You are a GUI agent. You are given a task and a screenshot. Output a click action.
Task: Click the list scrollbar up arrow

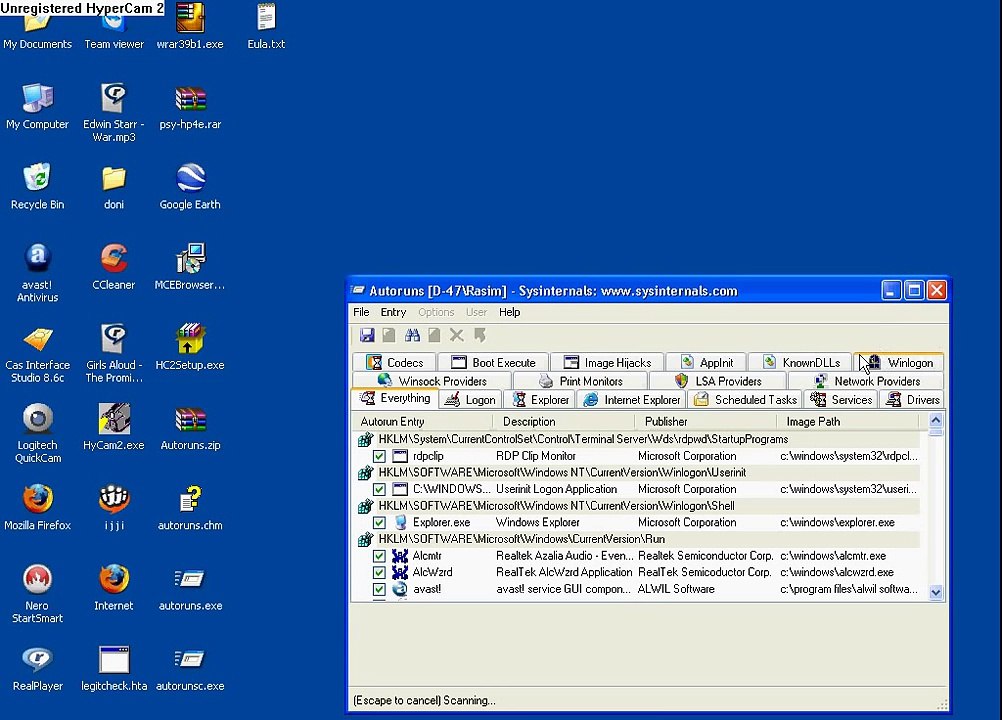(936, 420)
